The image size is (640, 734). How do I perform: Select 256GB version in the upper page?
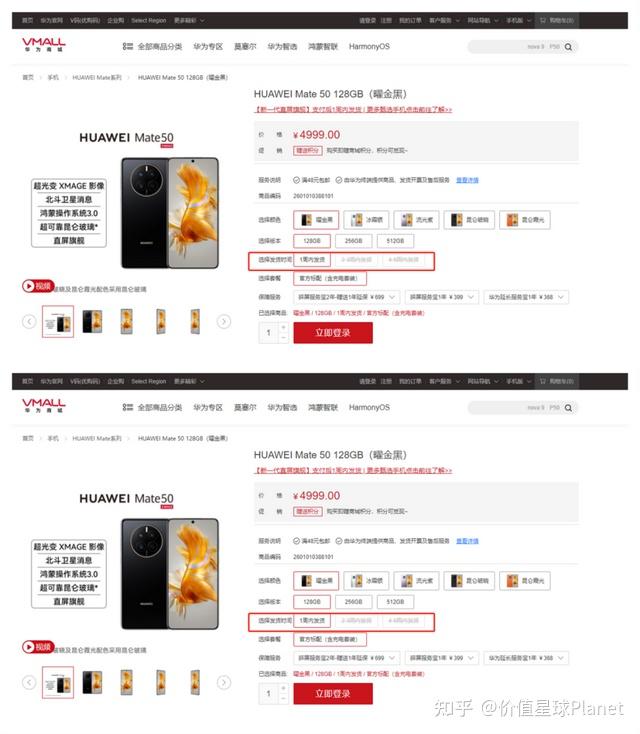point(353,241)
